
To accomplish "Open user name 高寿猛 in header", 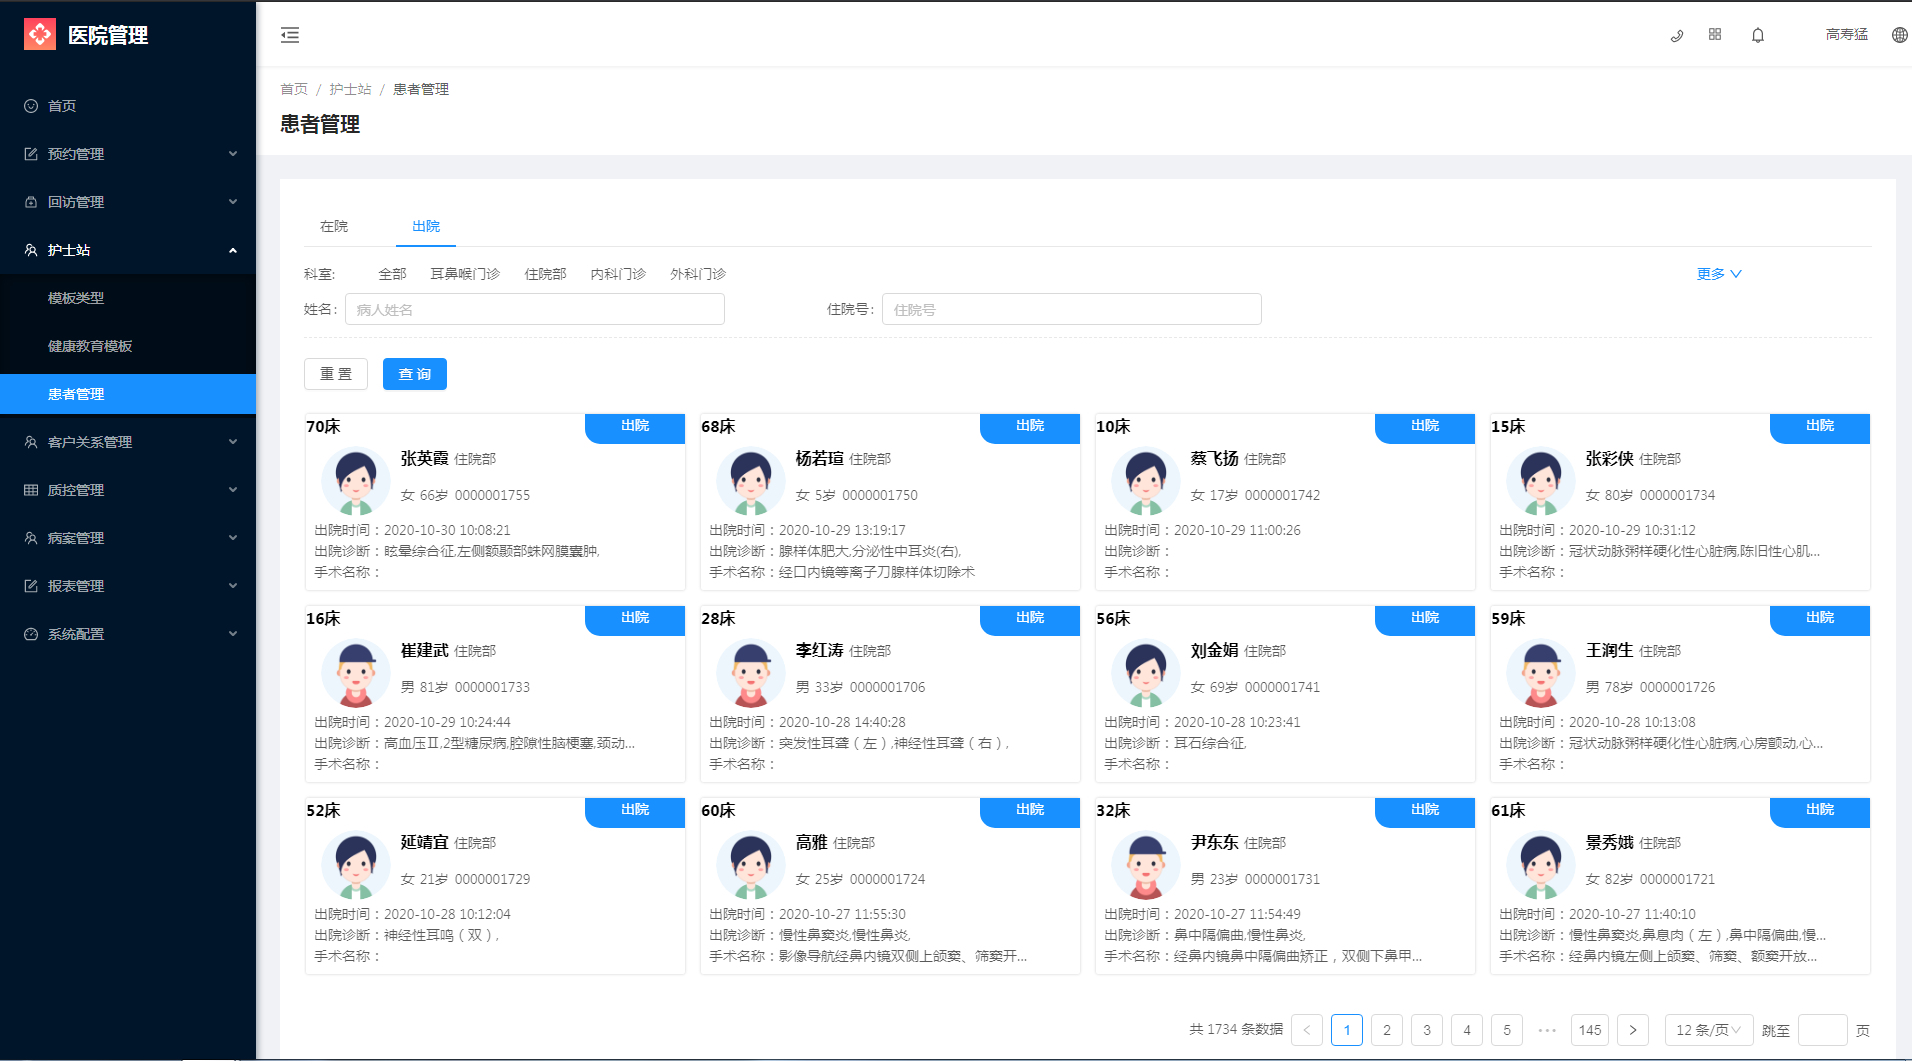I will click(x=1846, y=35).
